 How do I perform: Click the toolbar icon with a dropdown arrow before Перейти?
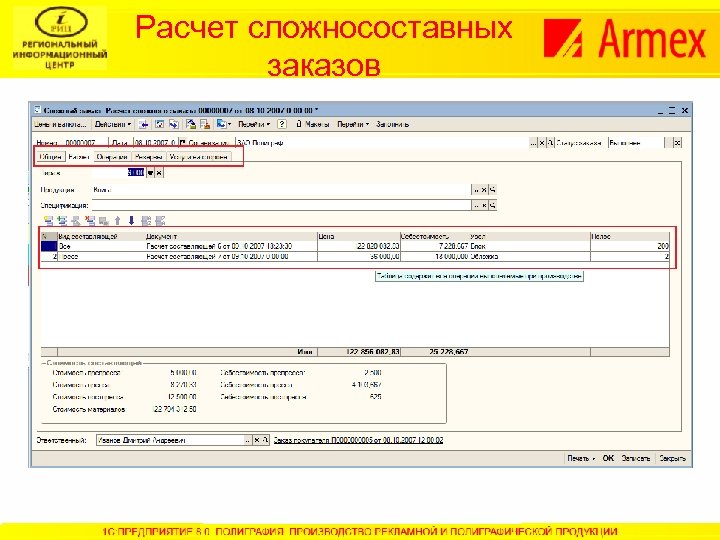(x=223, y=124)
